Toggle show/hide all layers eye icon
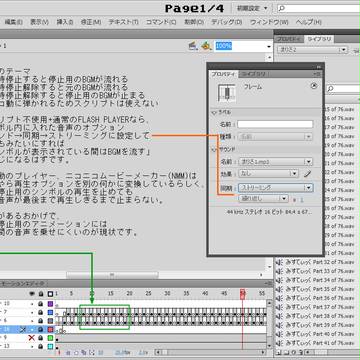The image size is (360, 360). tap(32, 294)
